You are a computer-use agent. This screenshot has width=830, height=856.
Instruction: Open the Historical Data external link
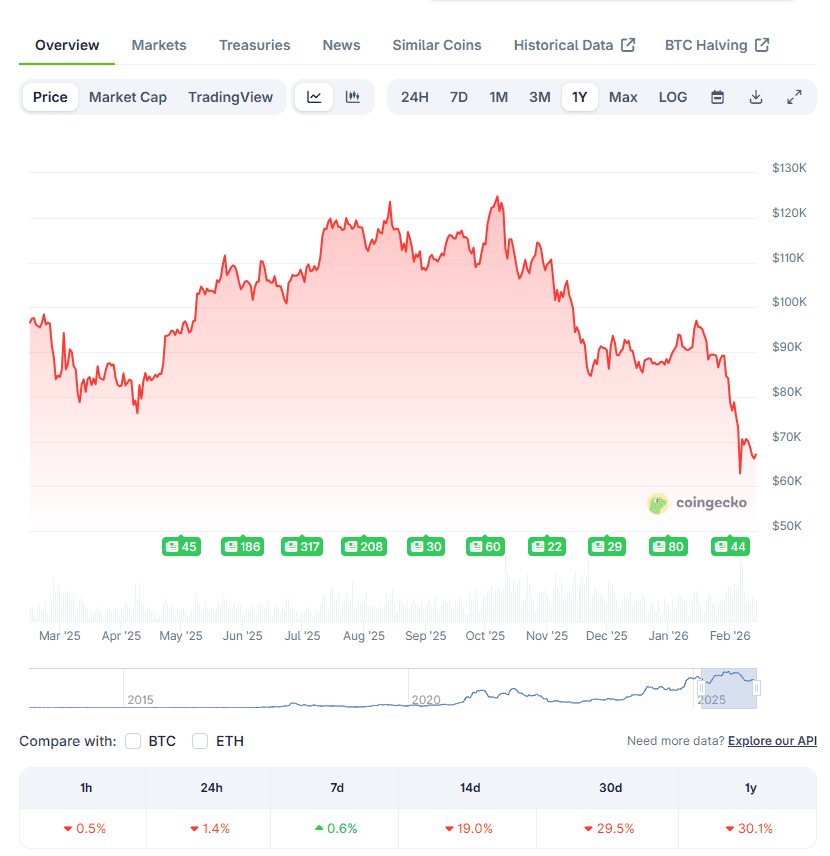[574, 45]
